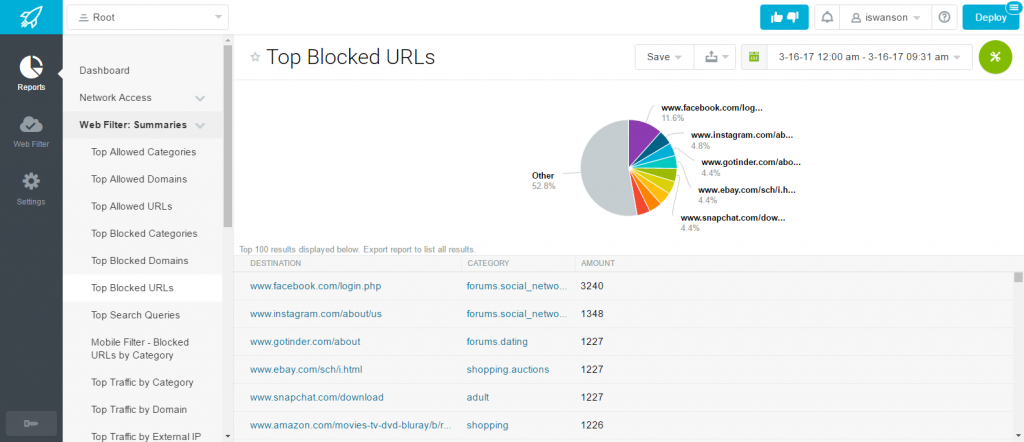Click sidebar scrollbar down arrow

click(x=228, y=435)
